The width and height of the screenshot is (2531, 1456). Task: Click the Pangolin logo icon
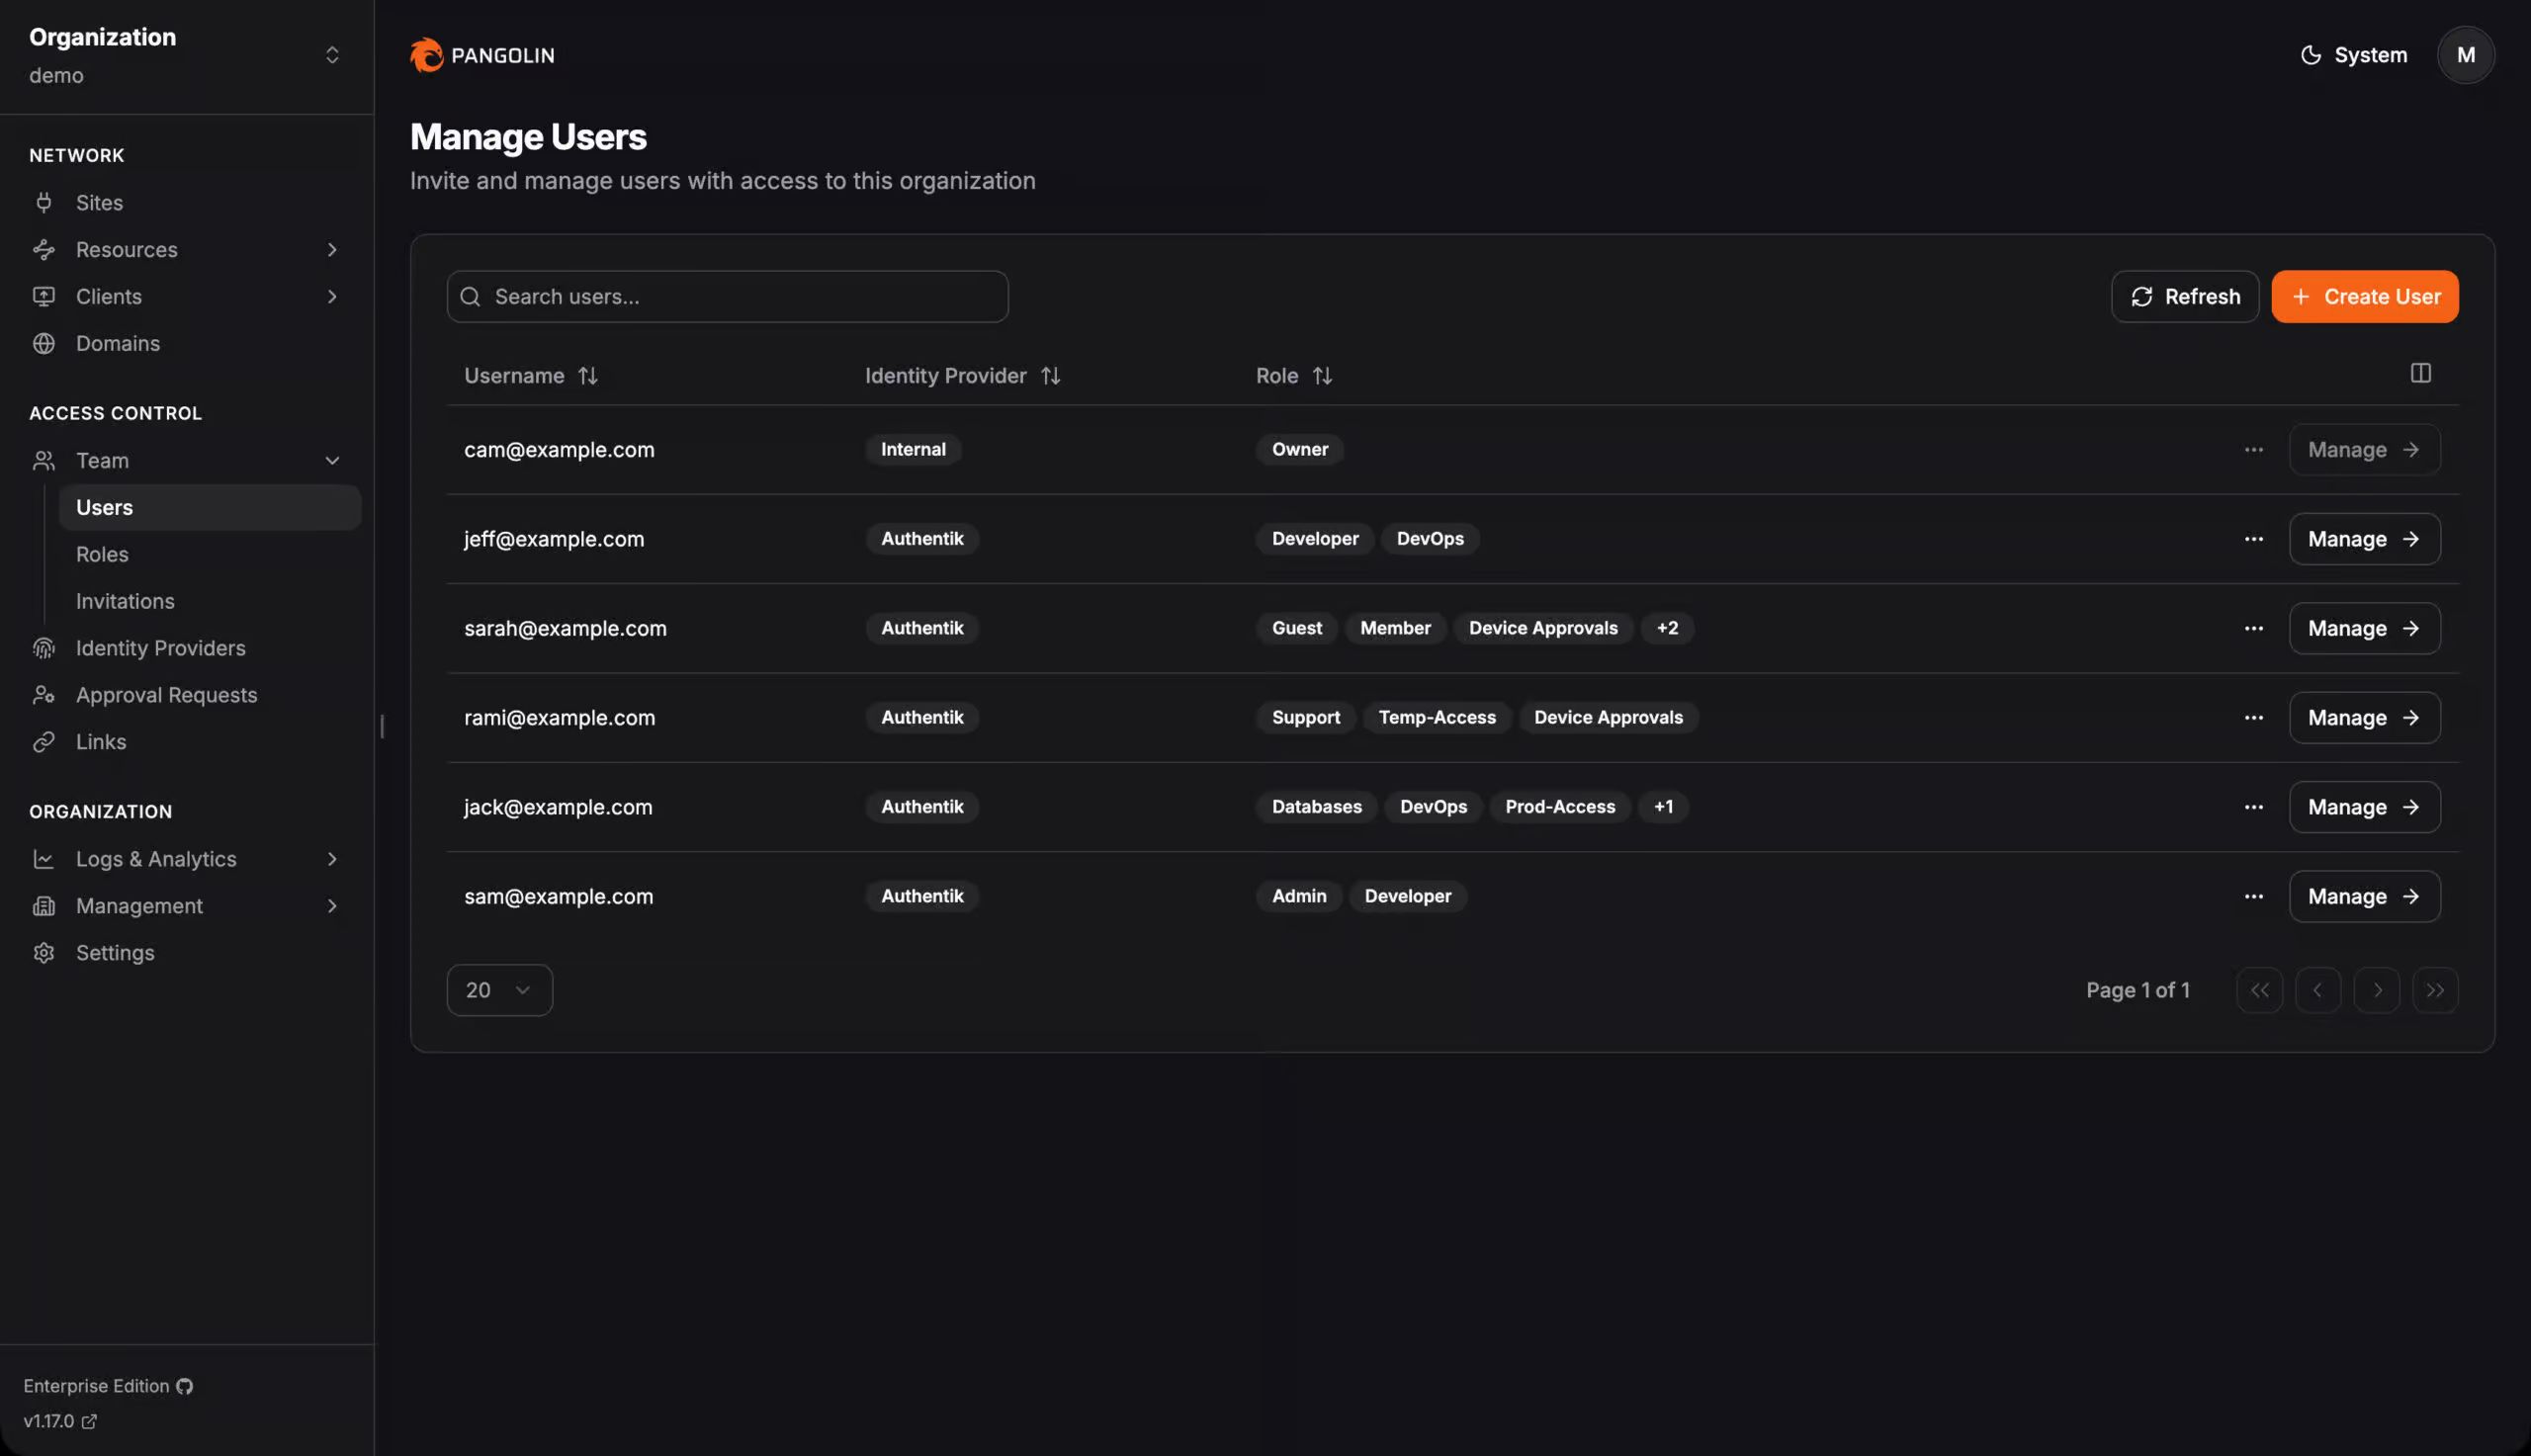[x=426, y=55]
